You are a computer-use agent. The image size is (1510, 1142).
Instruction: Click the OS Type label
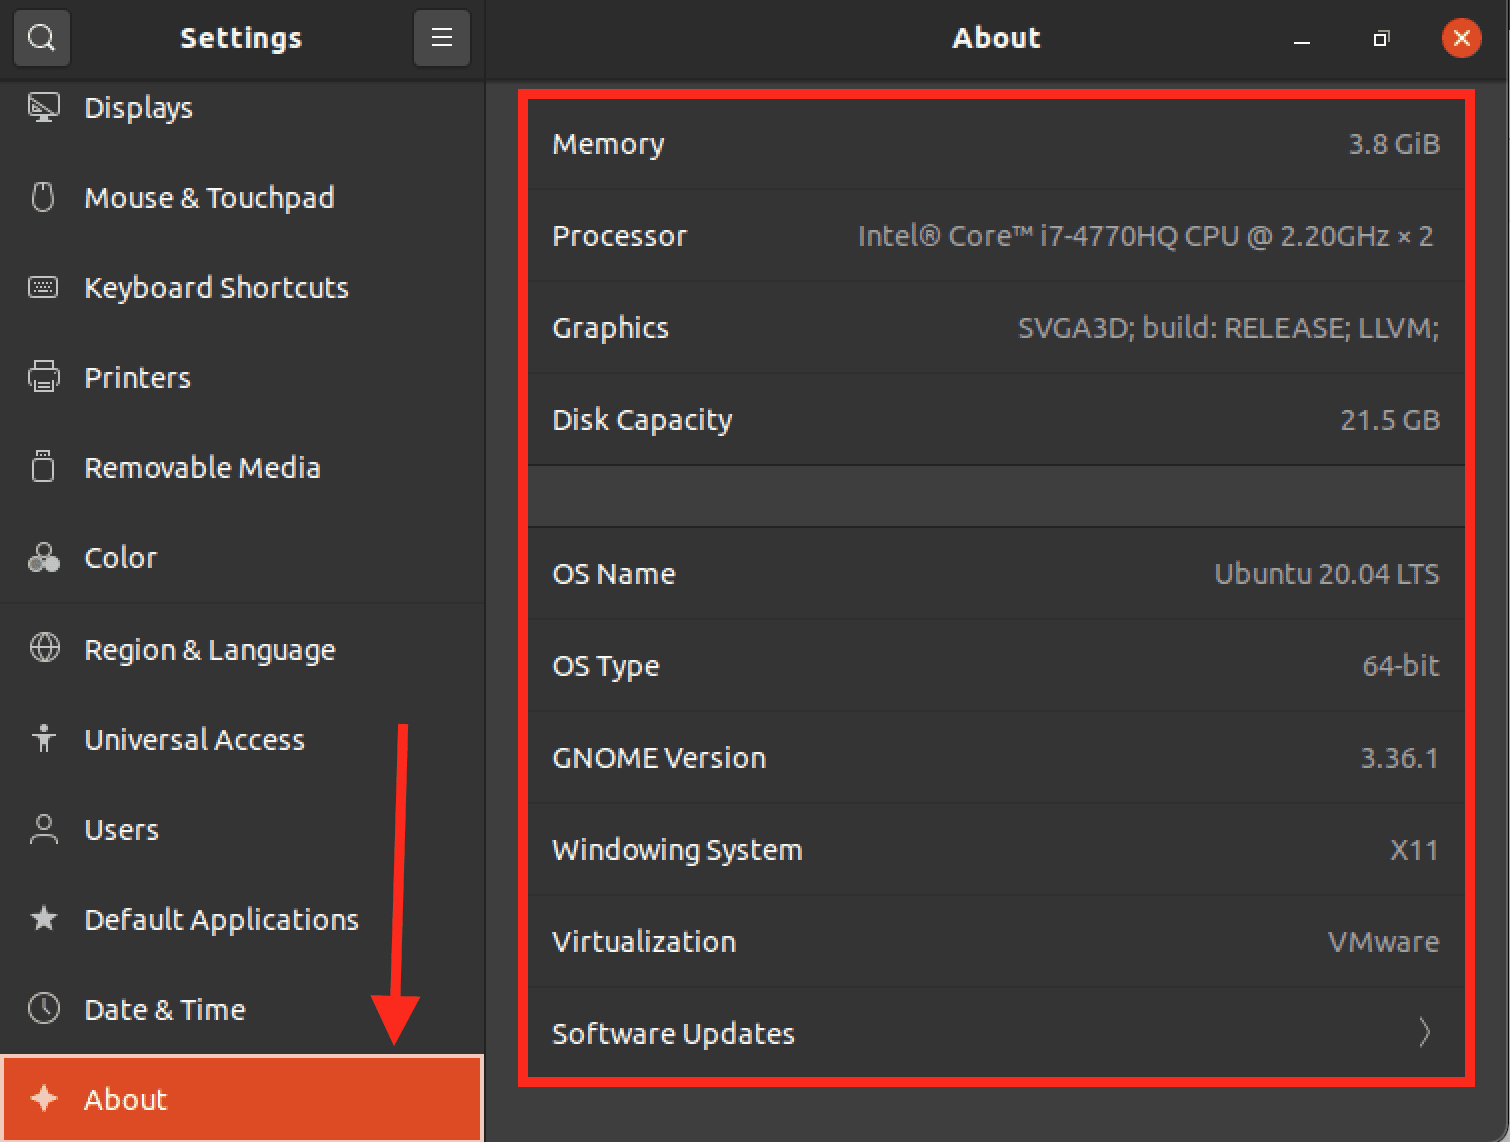click(x=606, y=666)
